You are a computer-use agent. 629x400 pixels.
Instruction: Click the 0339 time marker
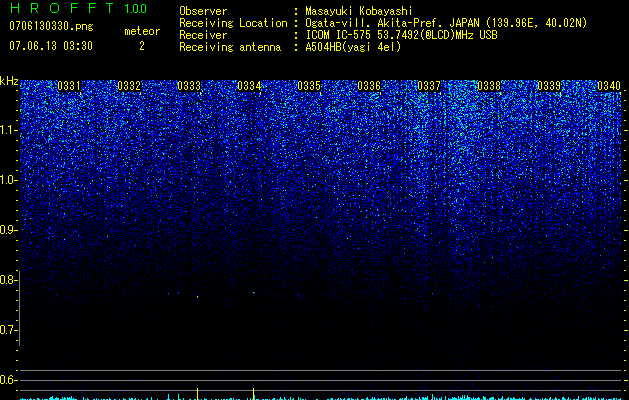pyautogui.click(x=549, y=86)
